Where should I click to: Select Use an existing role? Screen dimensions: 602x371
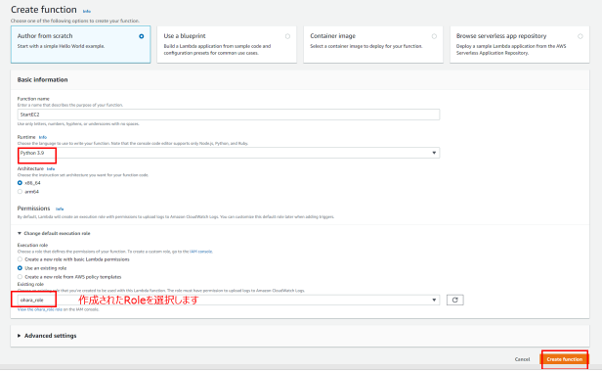(20, 268)
